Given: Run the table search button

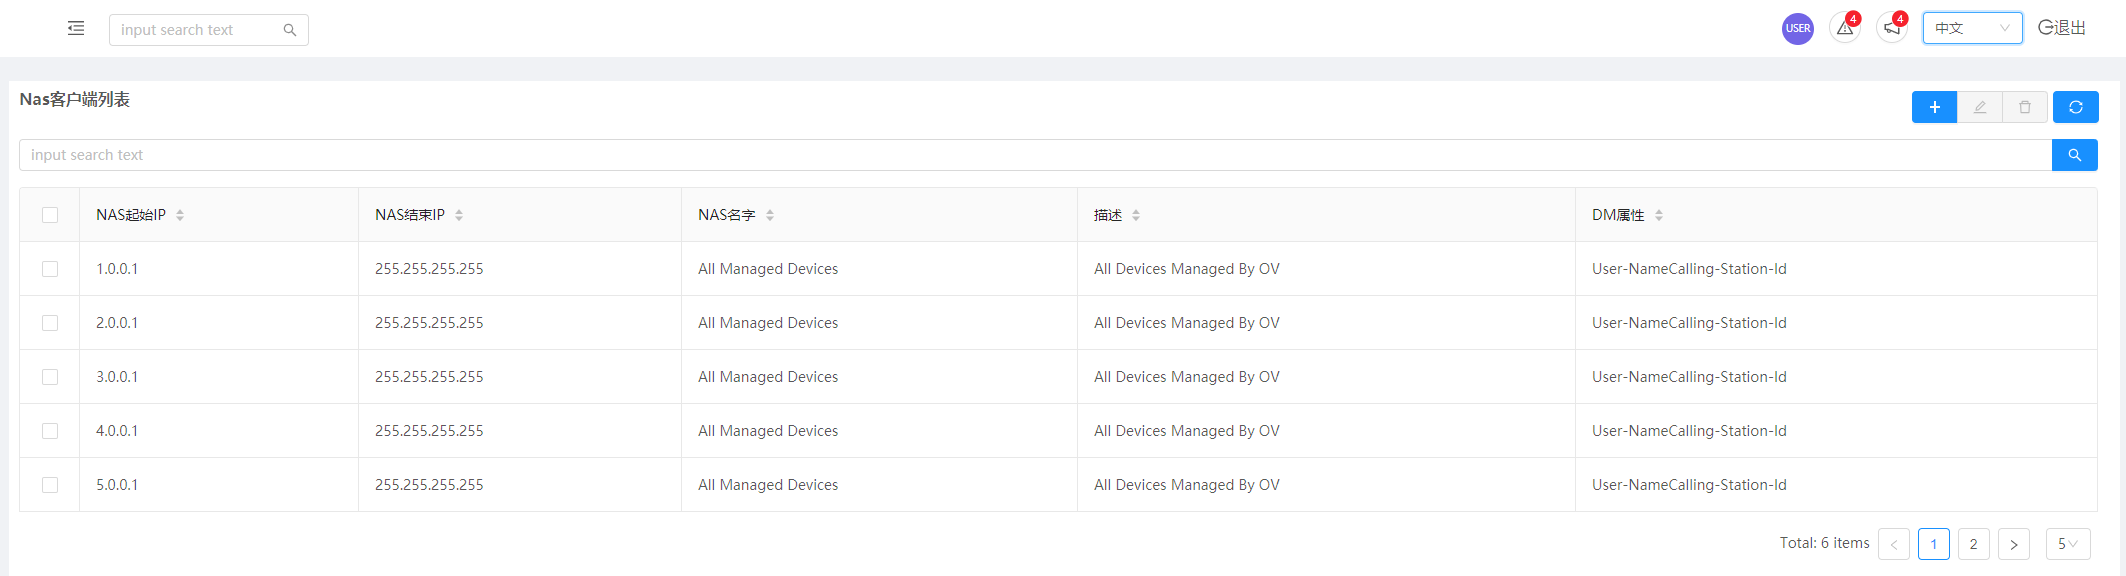Looking at the screenshot, I should [2075, 155].
